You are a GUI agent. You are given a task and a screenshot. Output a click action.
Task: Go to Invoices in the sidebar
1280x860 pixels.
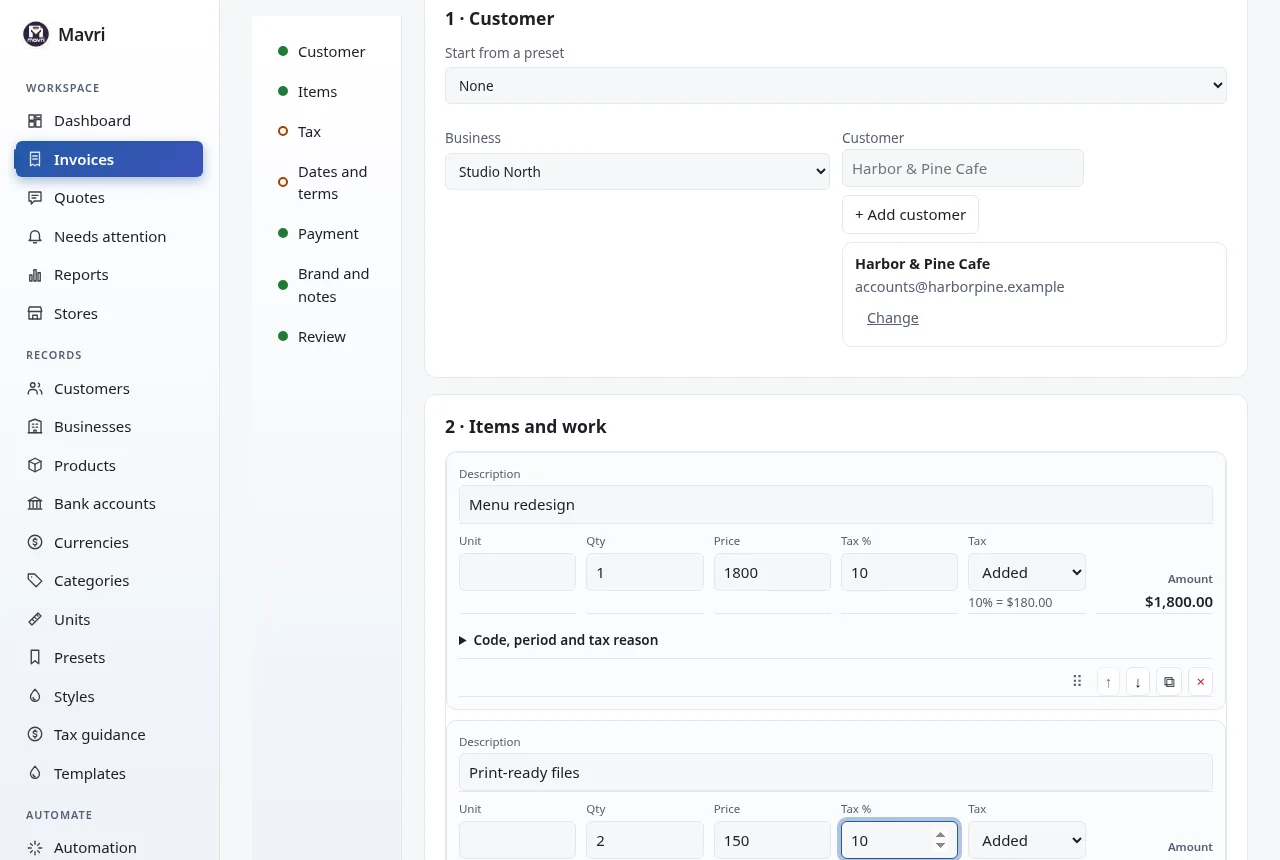109,160
